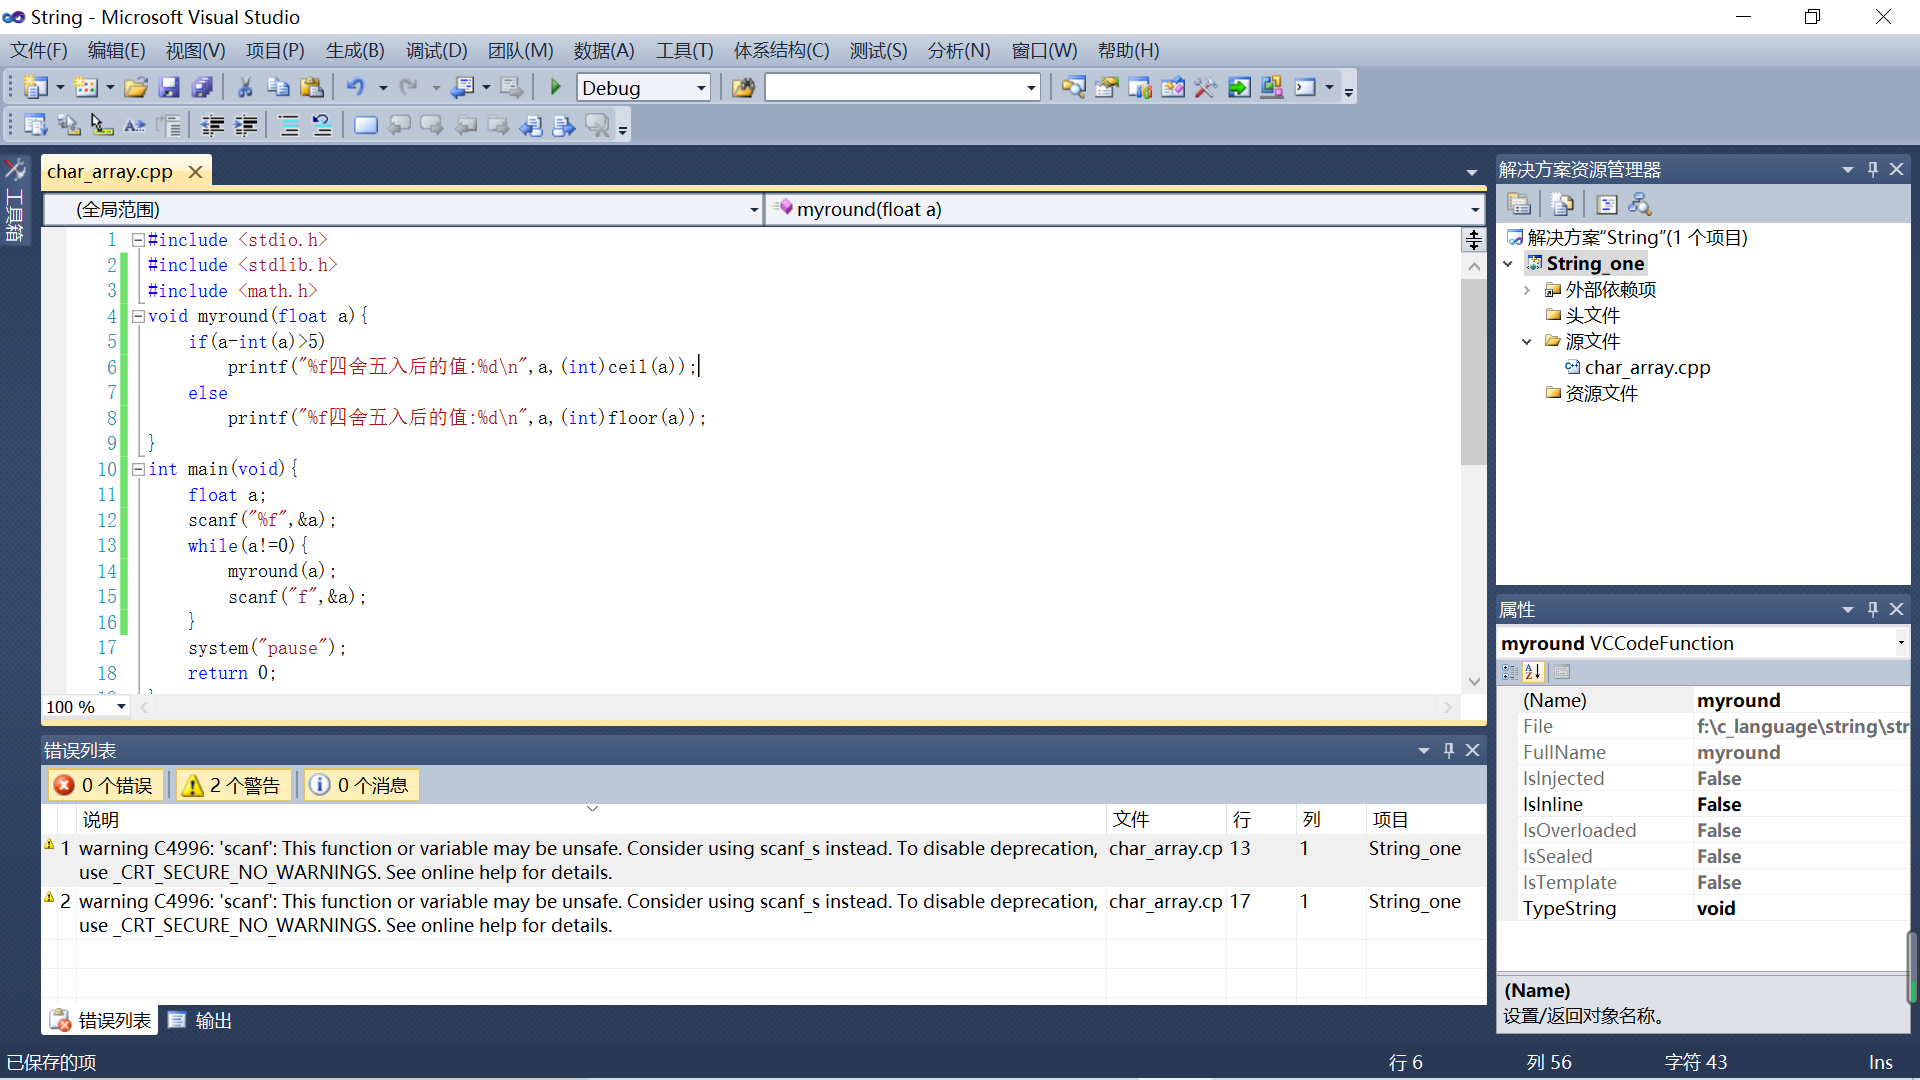Sort error list by 行 column
The height and width of the screenshot is (1080, 1920).
[1261, 820]
